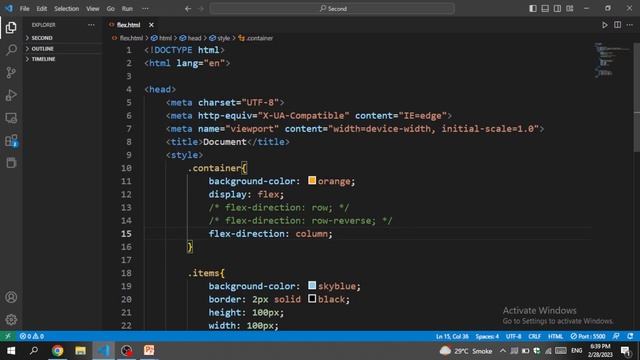Screen dimensions: 640x360
Task: Click the remote window indicator in status bar
Action: coord(8,336)
